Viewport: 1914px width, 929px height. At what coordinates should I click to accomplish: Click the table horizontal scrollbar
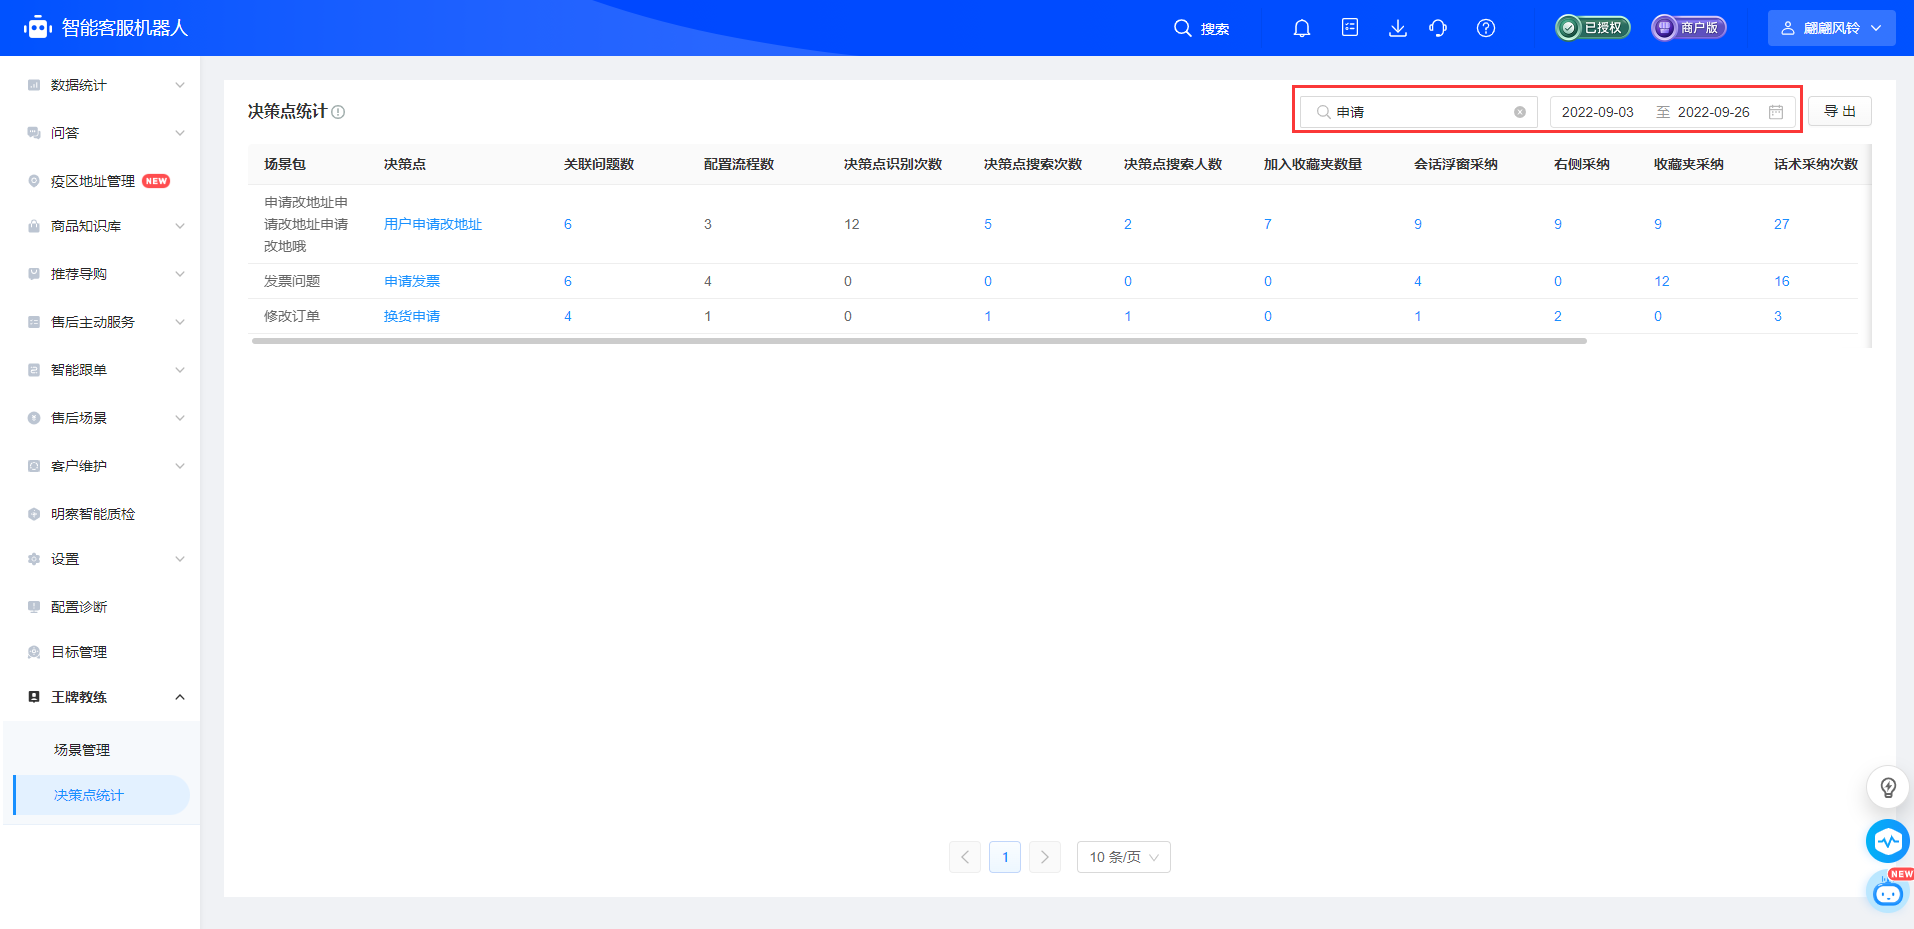point(919,341)
